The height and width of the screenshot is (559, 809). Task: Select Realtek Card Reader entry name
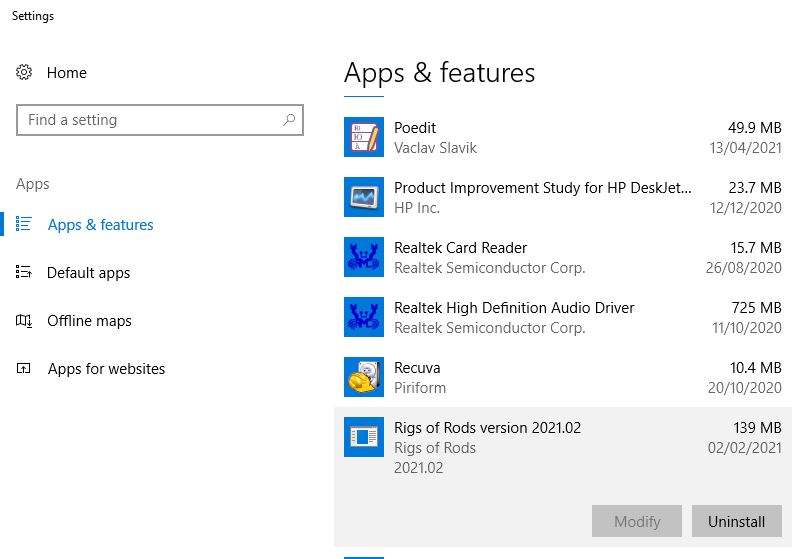pos(460,248)
